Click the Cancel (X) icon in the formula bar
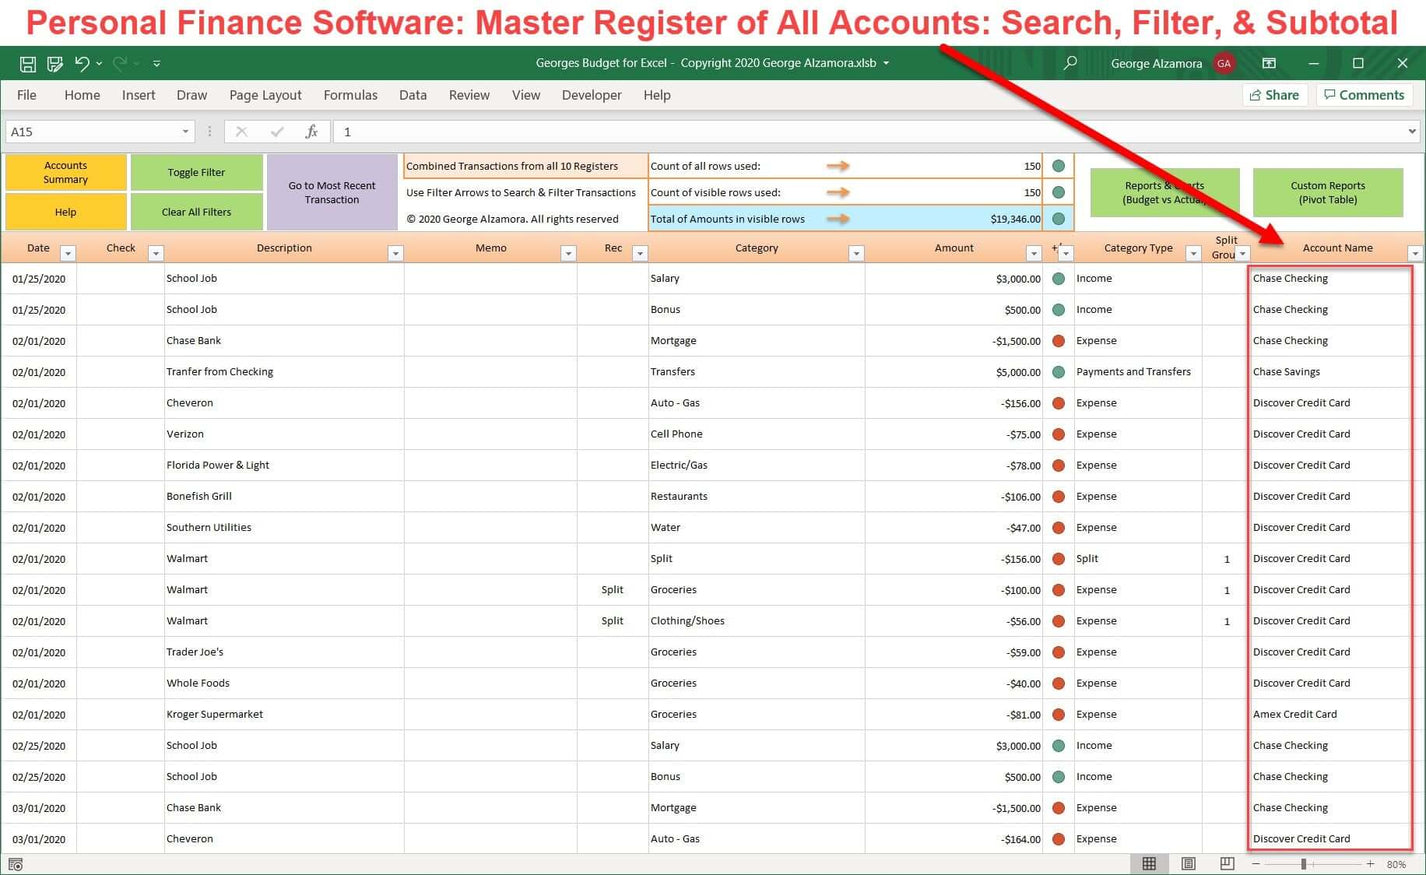The image size is (1426, 875). tap(240, 131)
